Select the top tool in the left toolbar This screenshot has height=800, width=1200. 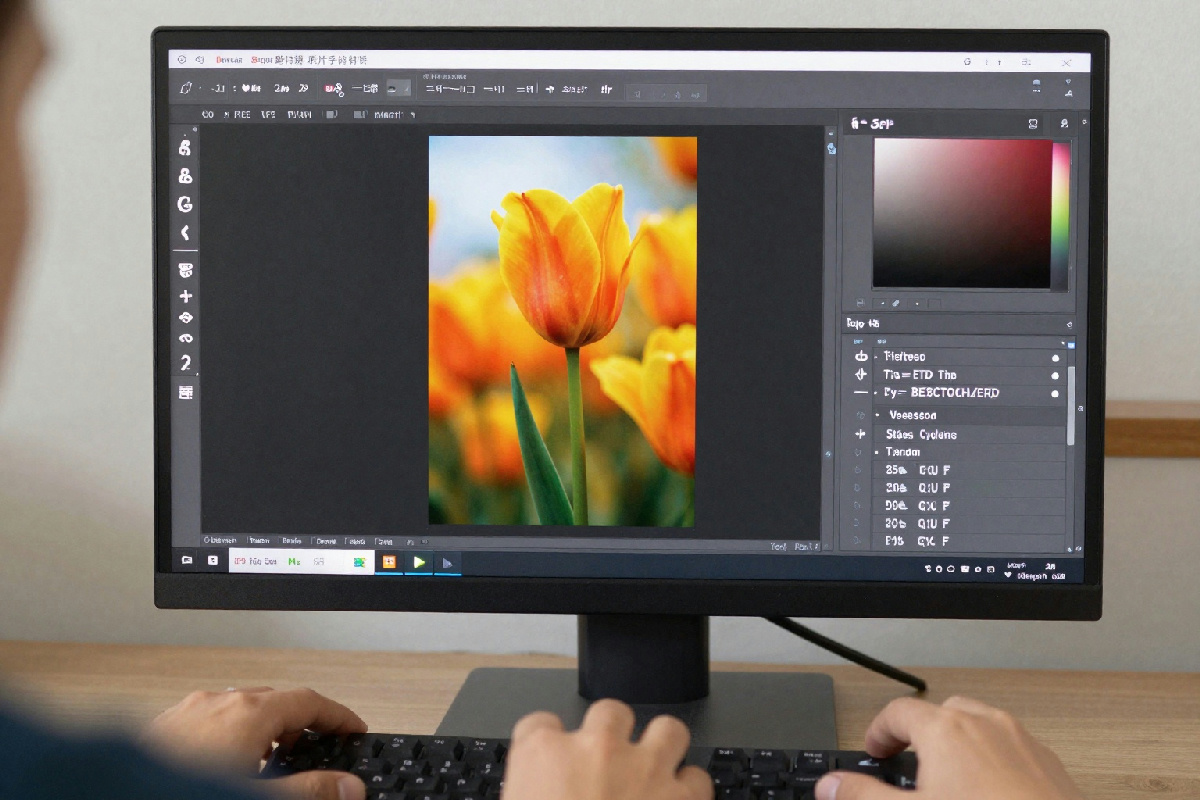185,148
